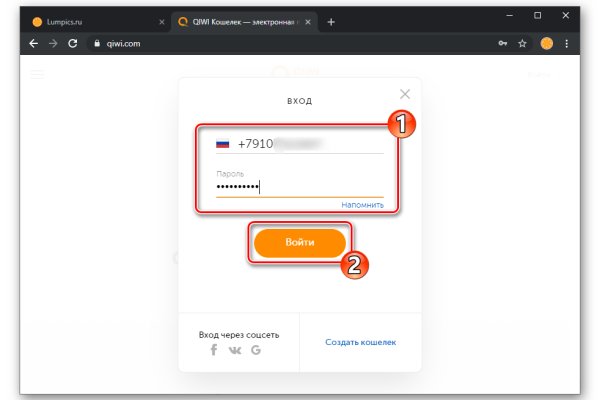Switch to the Lumpics.ru tab

pos(90,21)
